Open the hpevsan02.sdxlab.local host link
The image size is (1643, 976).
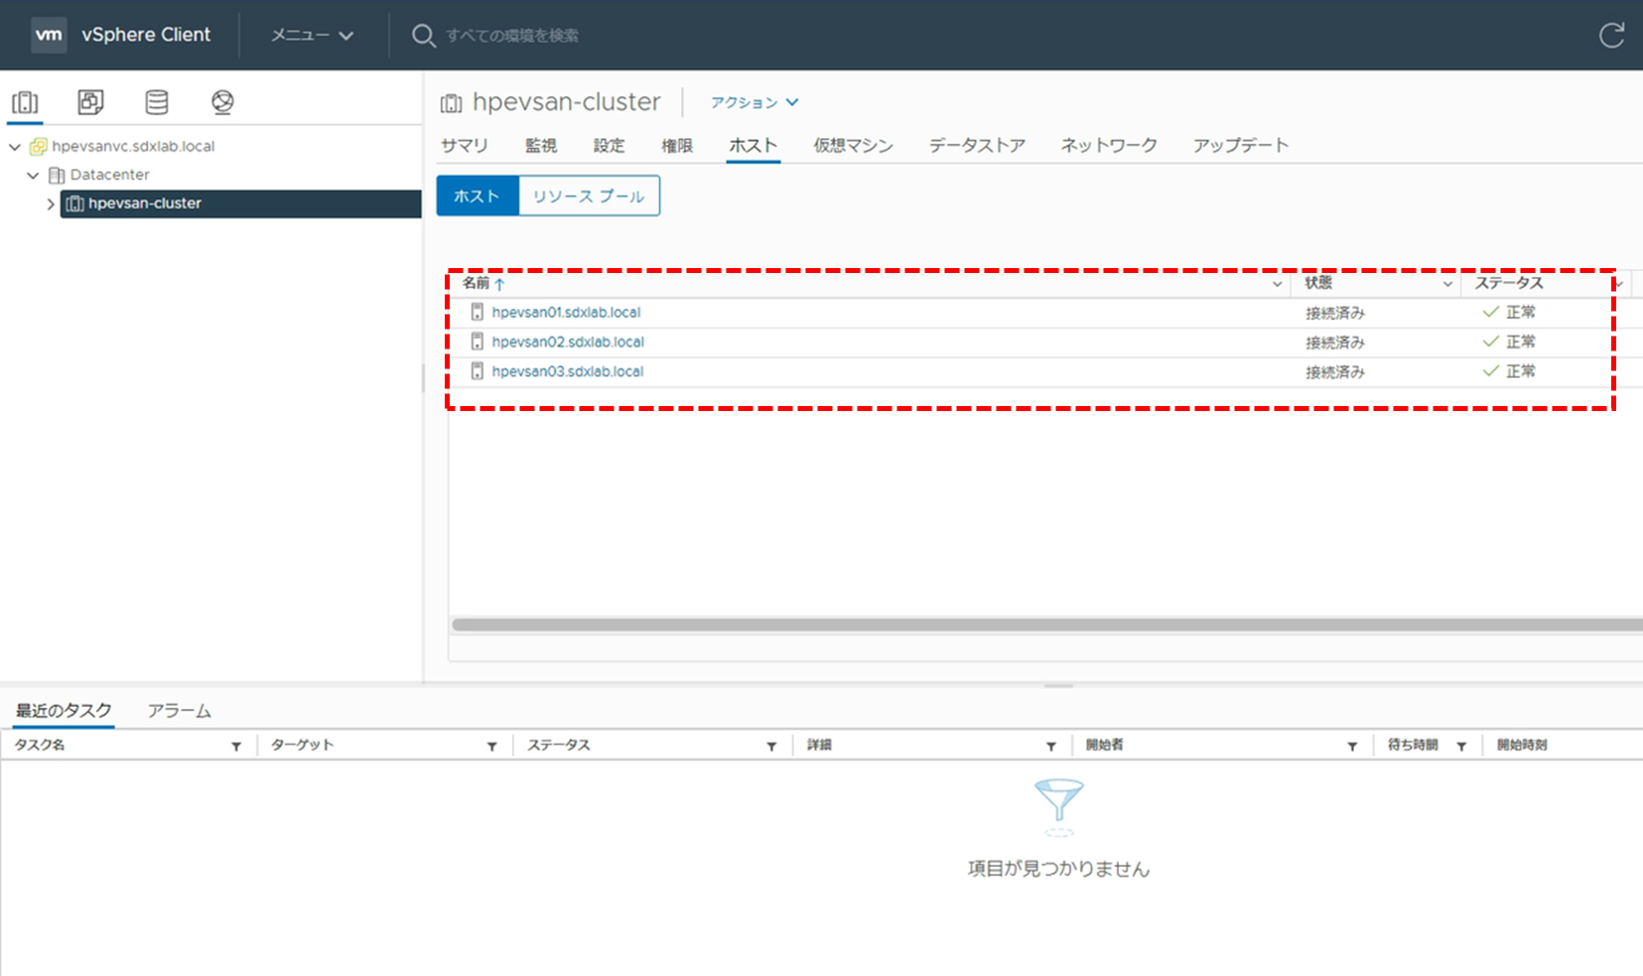point(568,342)
